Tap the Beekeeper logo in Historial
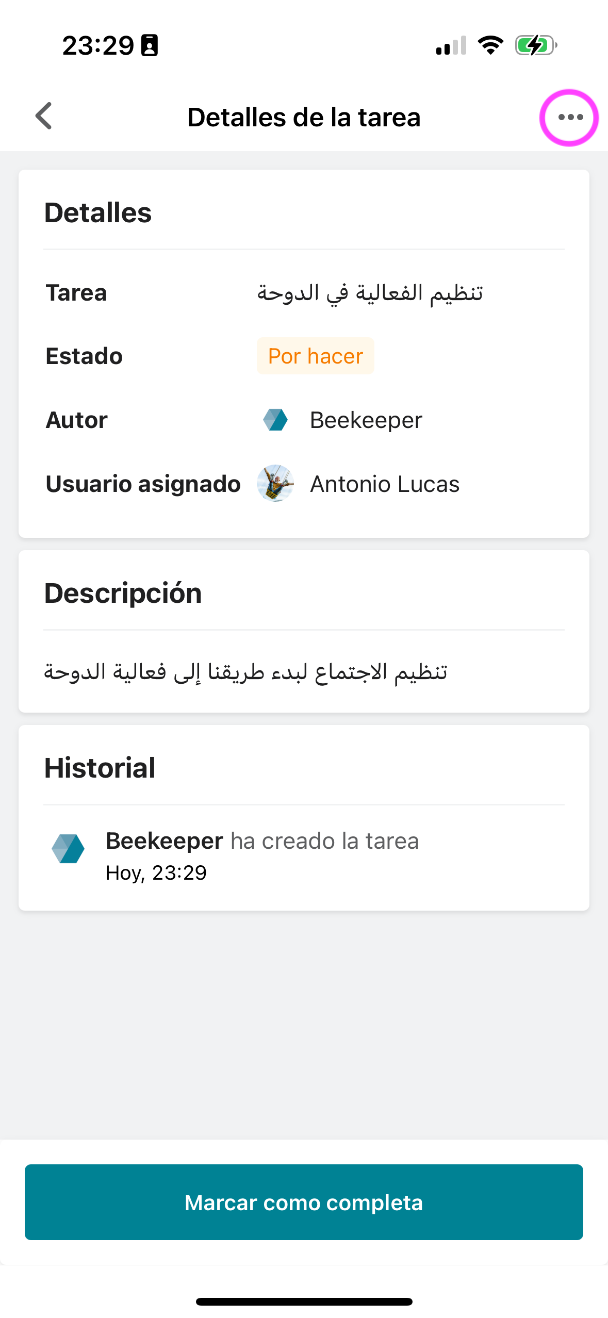Screen dimensions: 608x1318 68,848
